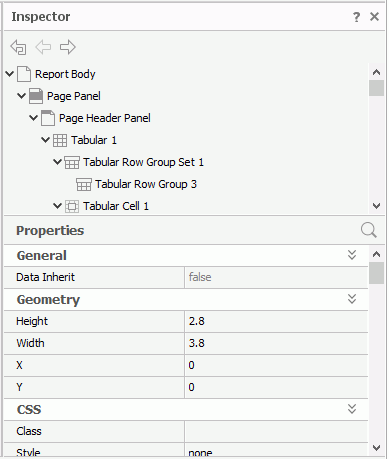Select Tabular 1 in the tree
The image size is (389, 459).
pos(94,140)
